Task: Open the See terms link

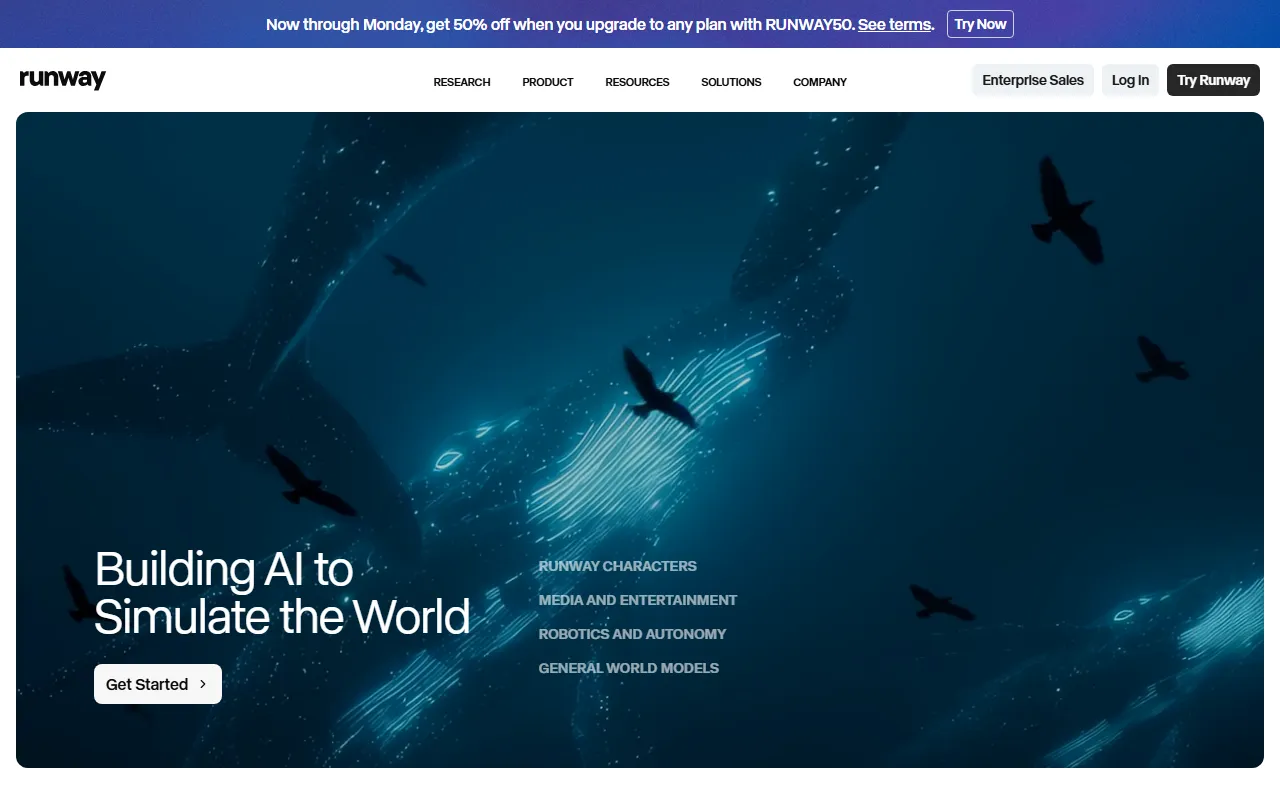Action: pyautogui.click(x=894, y=24)
